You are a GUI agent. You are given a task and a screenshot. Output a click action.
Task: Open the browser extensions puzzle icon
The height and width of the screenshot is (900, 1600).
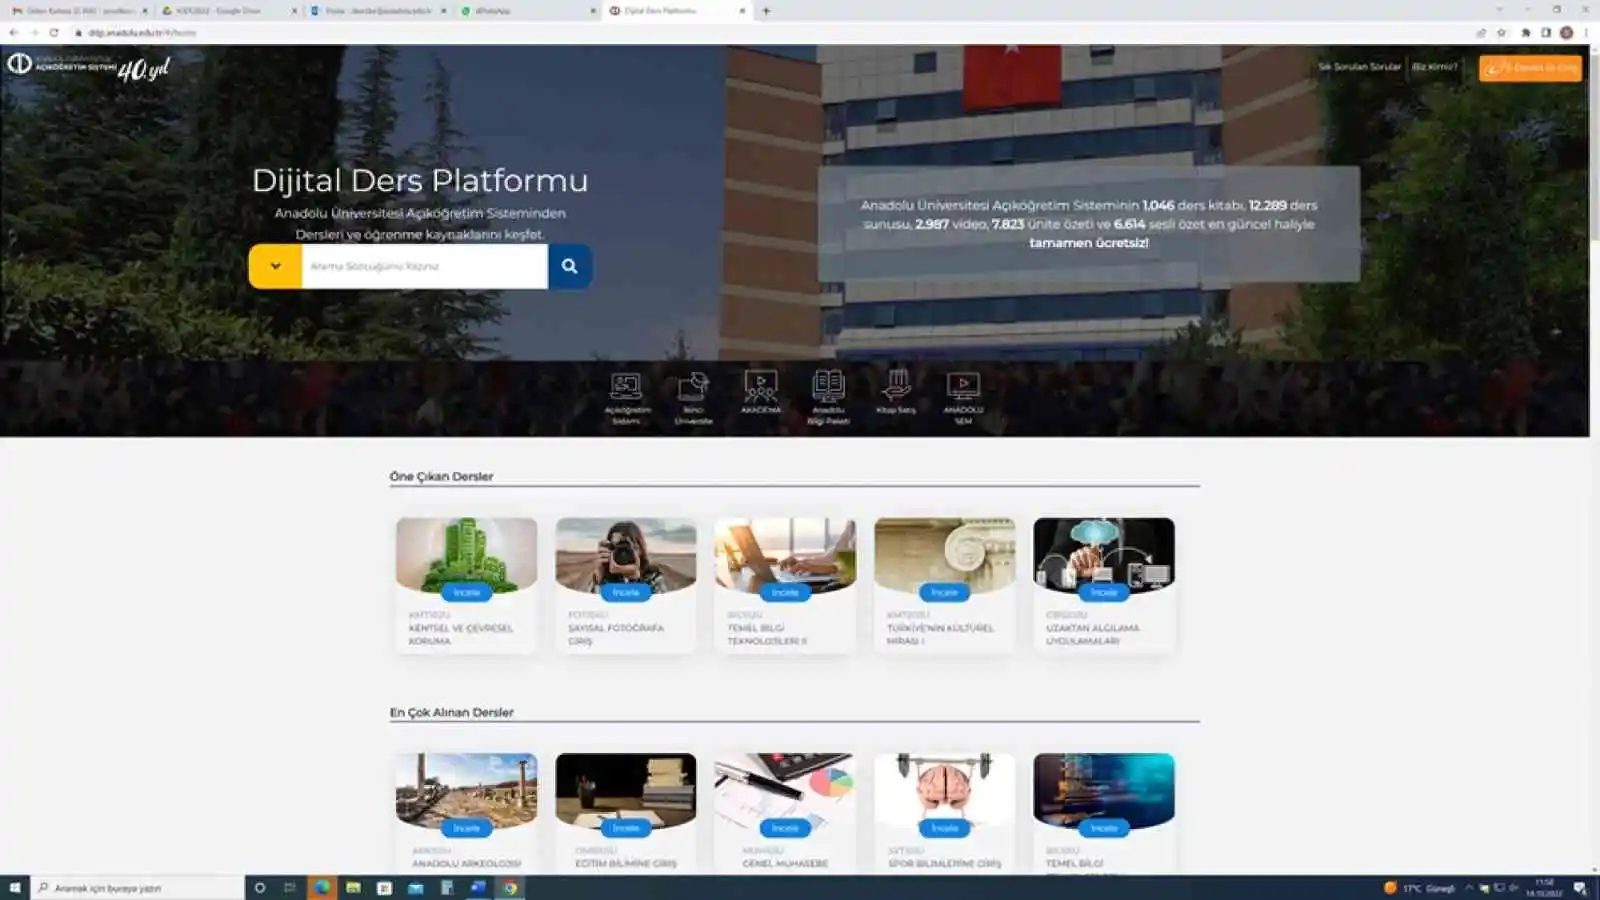tap(1526, 33)
